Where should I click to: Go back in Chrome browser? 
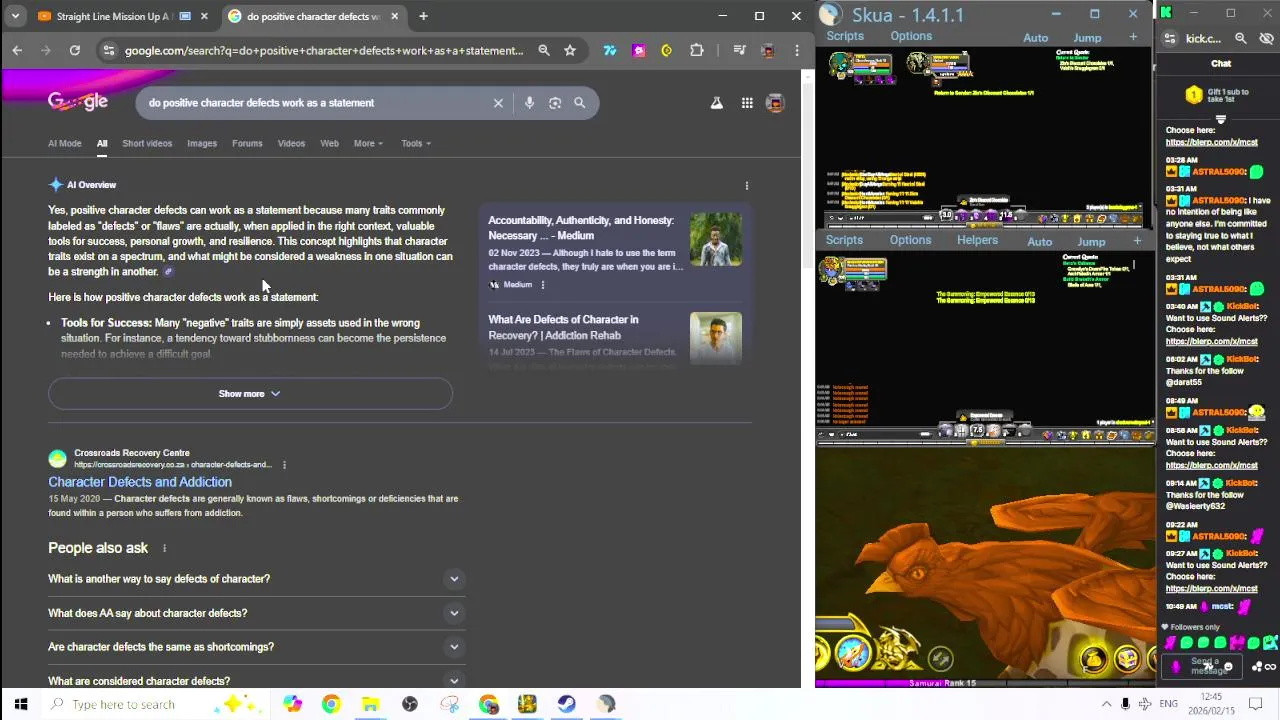17,50
